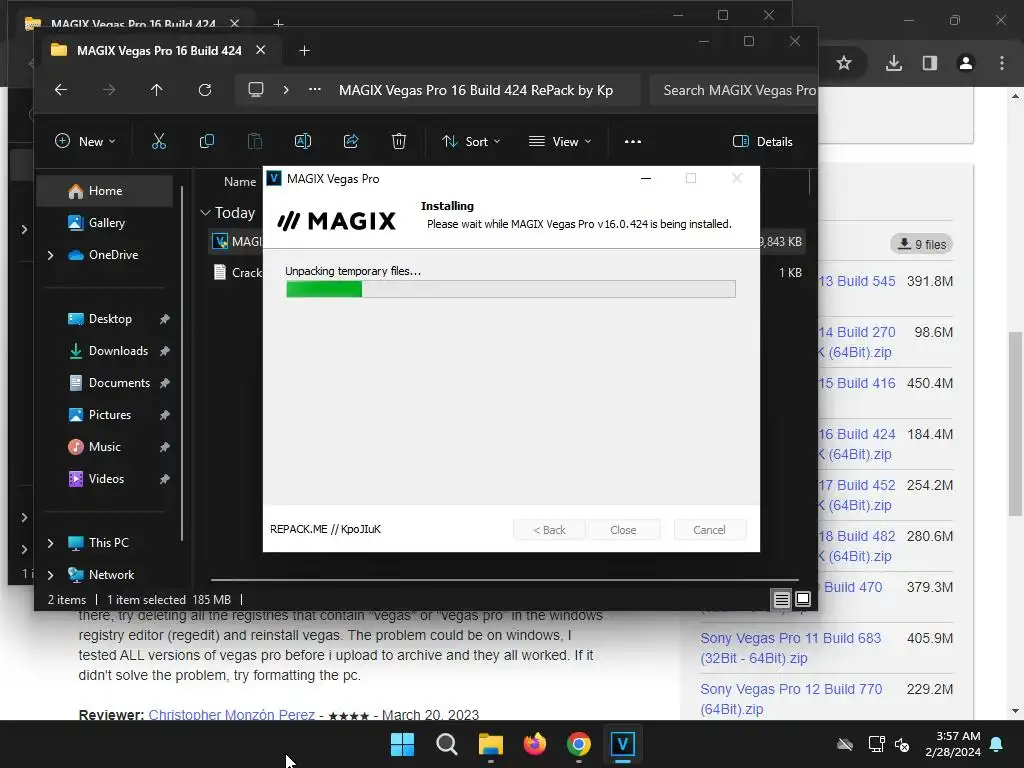This screenshot has height=768, width=1024.
Task: Click the browser page vertical scrollbar
Action: coord(1015,423)
